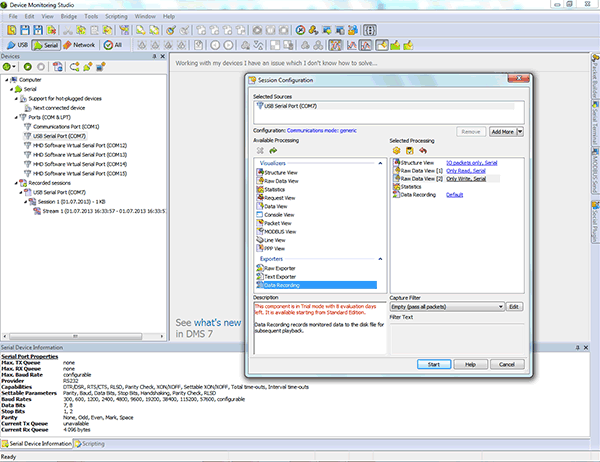Toggle the Serial device filter
Screen dimensions: 600x462
(x=46, y=45)
